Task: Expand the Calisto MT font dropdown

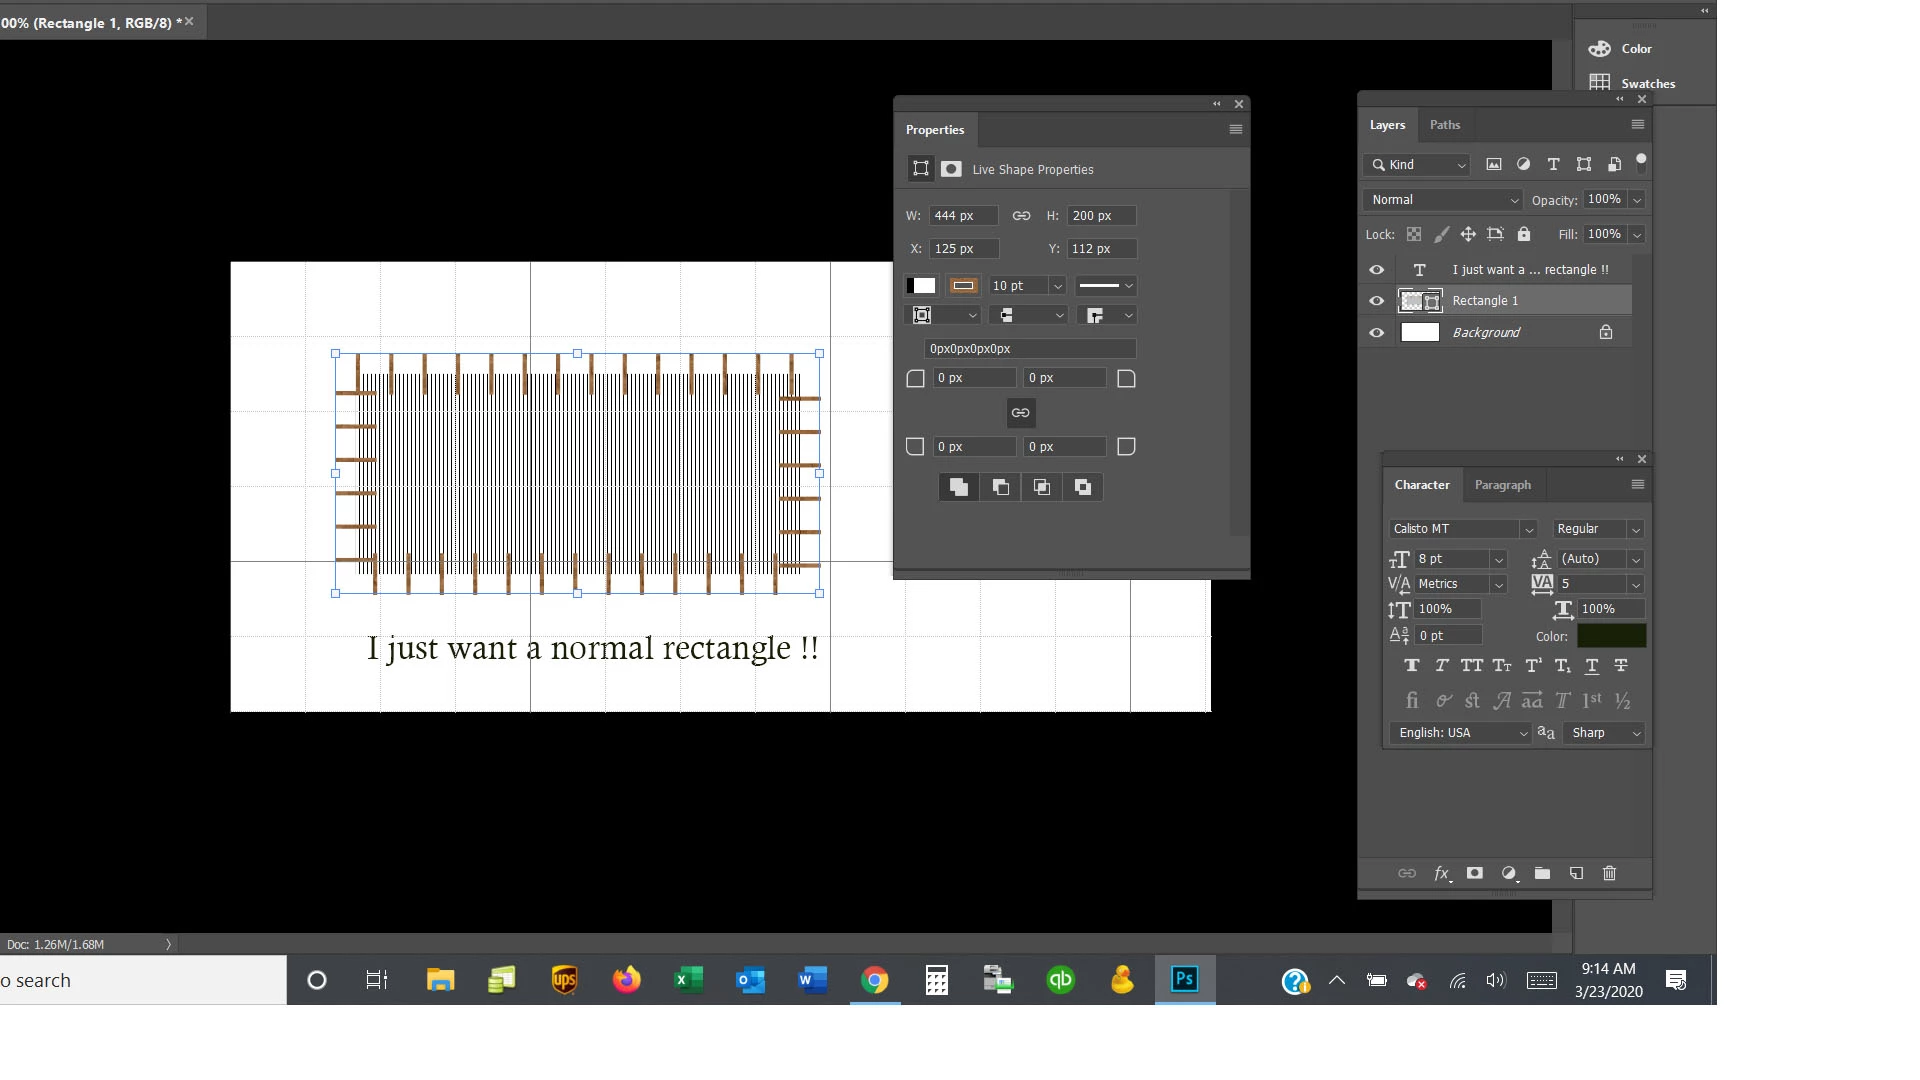Action: coord(1527,529)
